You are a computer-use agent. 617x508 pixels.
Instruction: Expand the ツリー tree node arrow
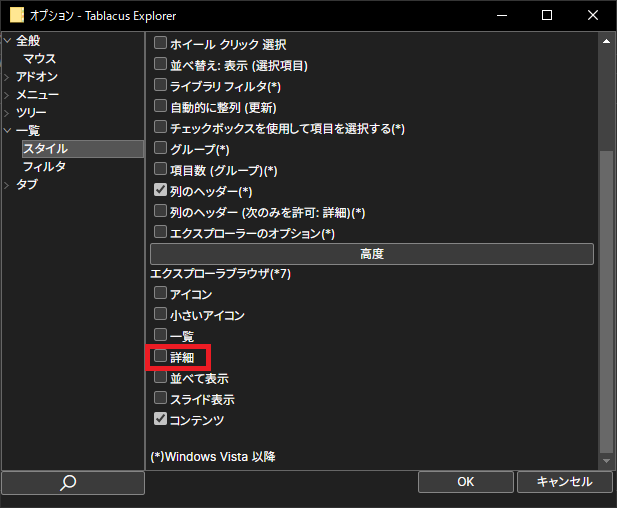click(7, 113)
